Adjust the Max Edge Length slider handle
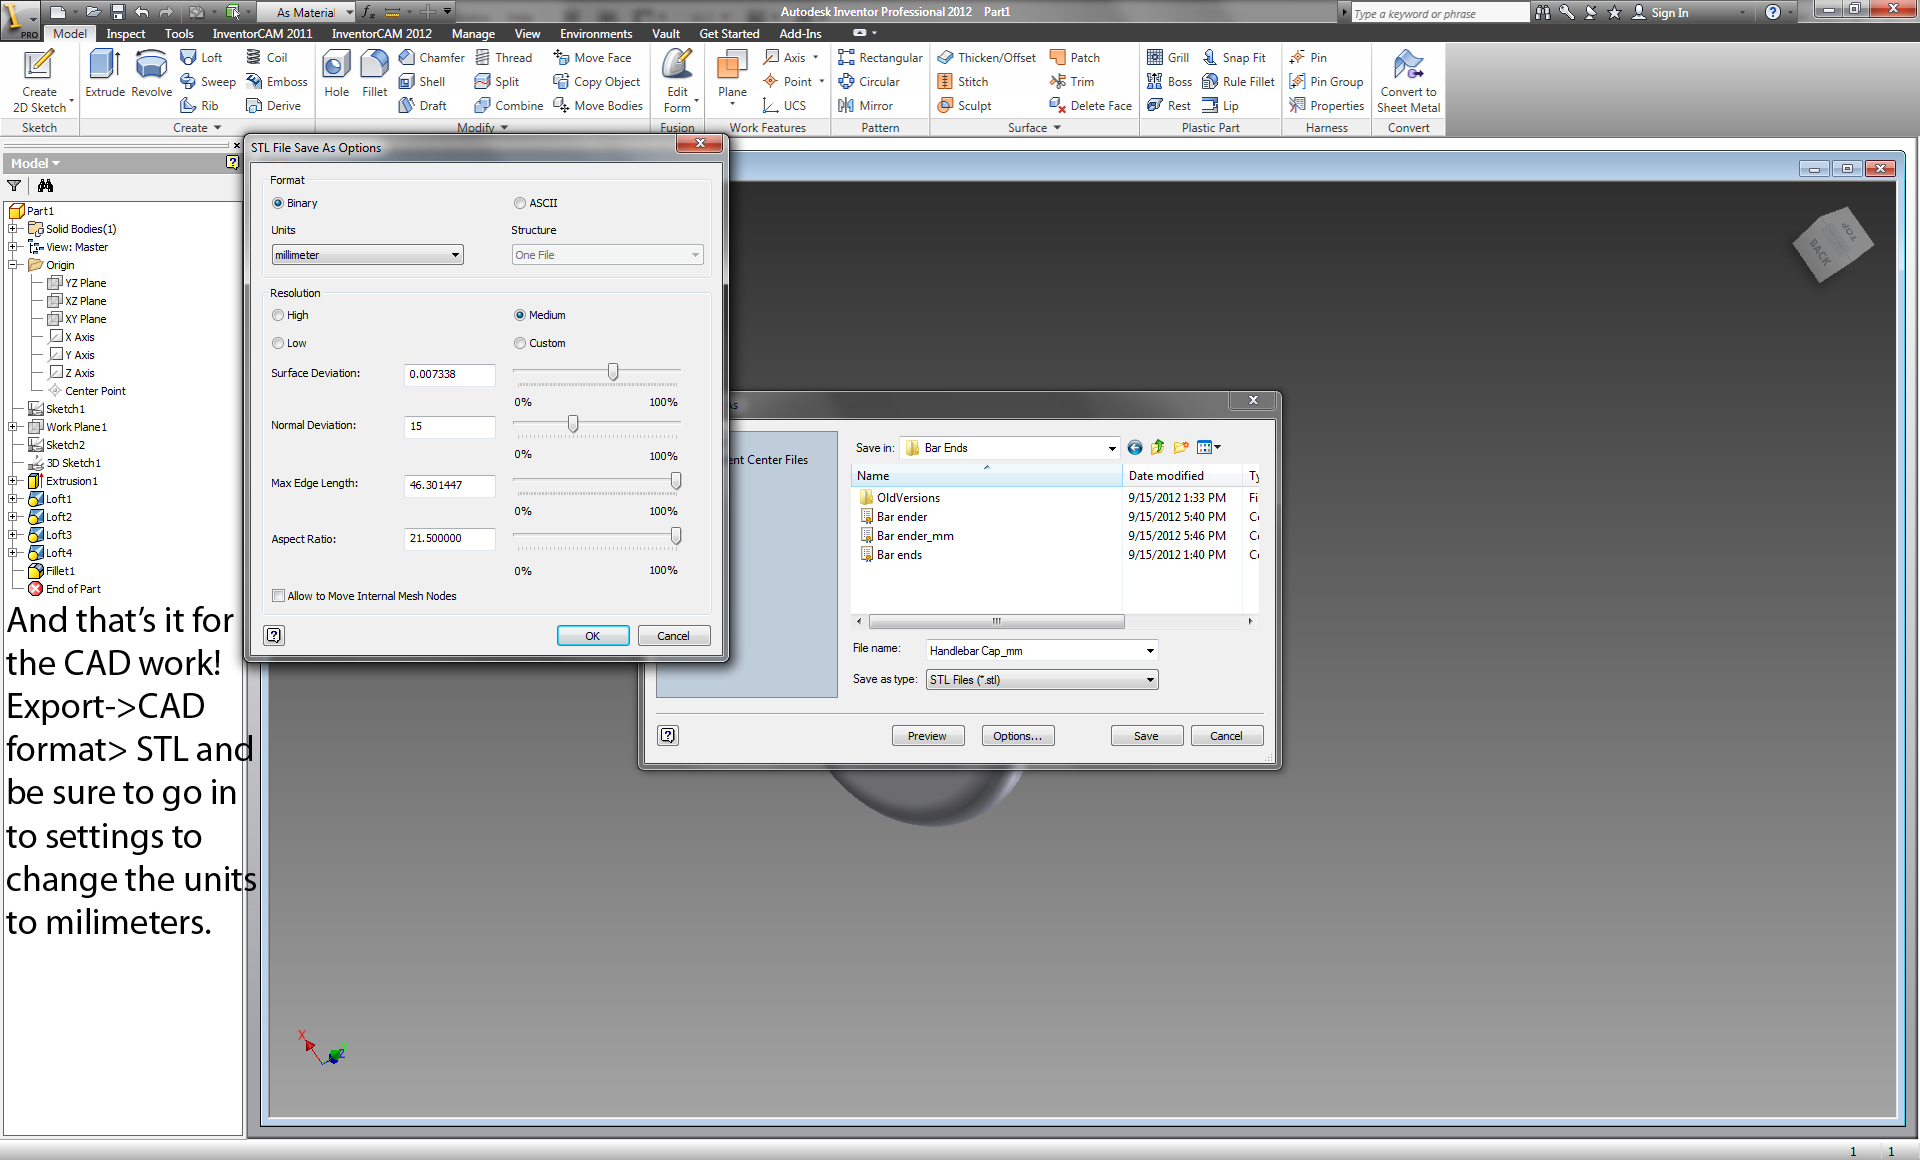 676,481
